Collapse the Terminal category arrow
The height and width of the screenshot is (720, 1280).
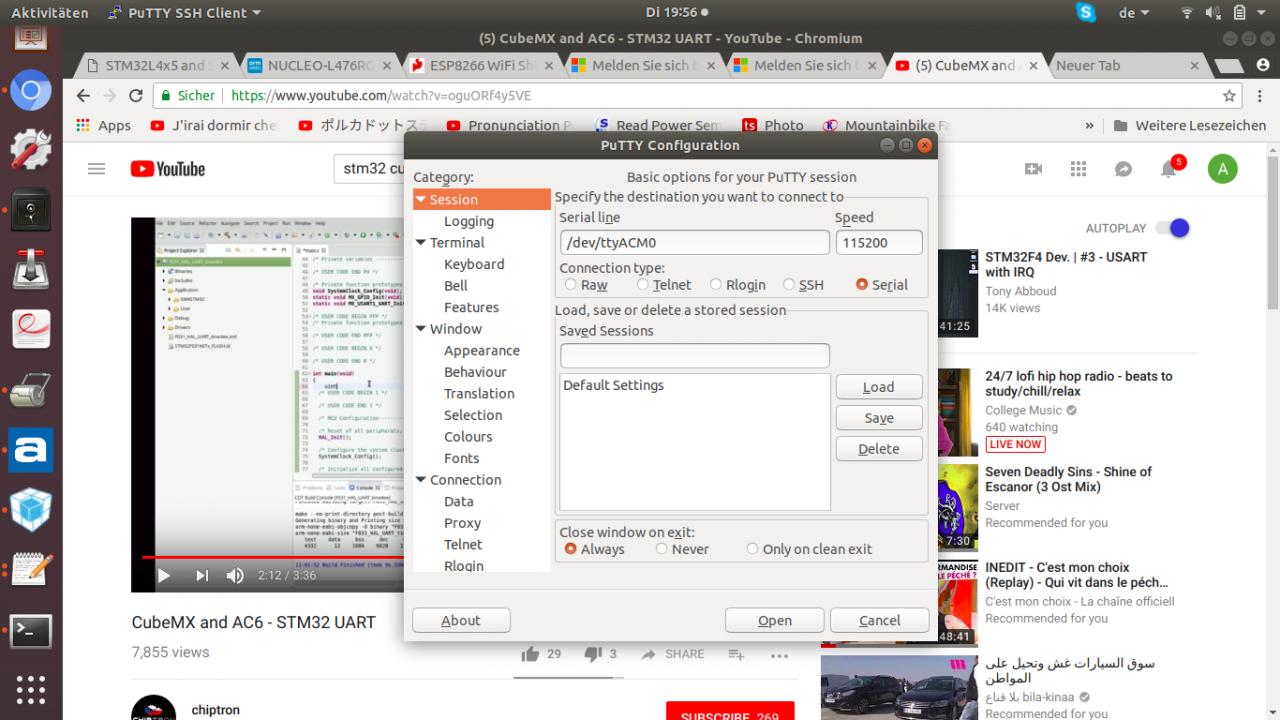pyautogui.click(x=421, y=242)
